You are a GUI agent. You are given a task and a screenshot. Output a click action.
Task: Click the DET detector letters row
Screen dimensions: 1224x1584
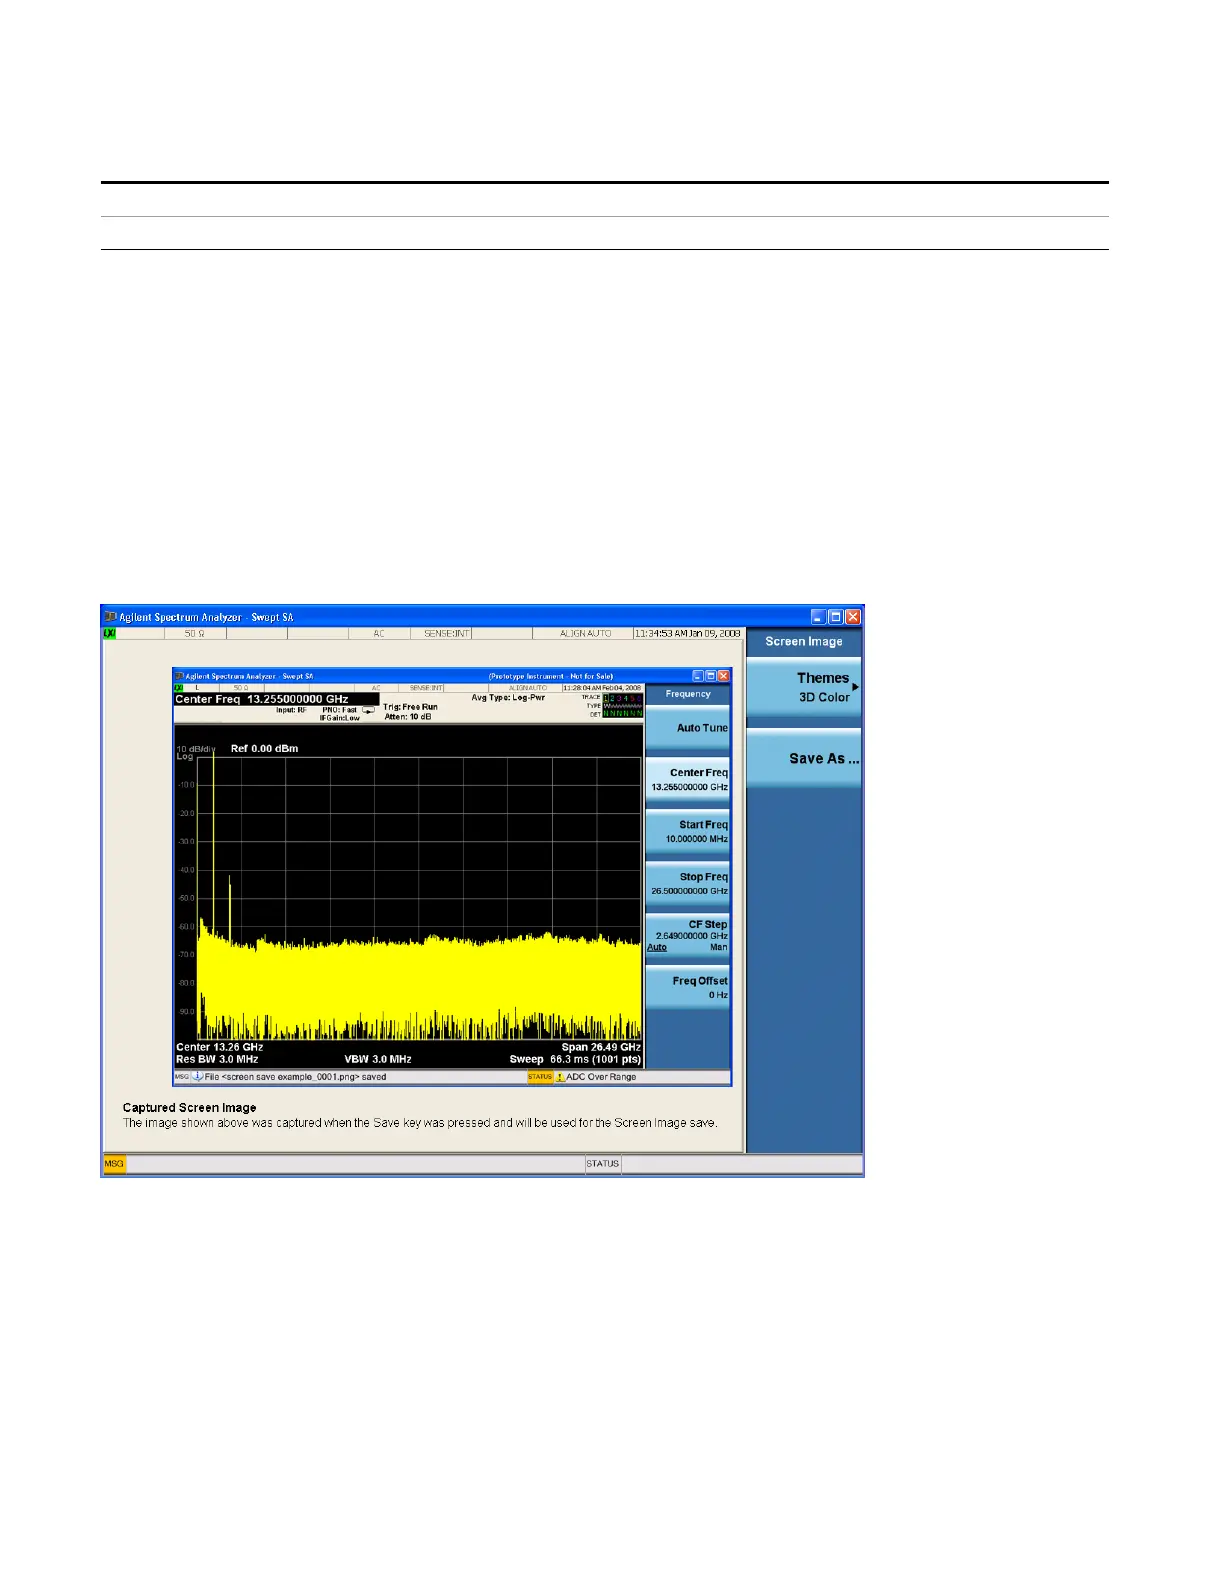623,714
